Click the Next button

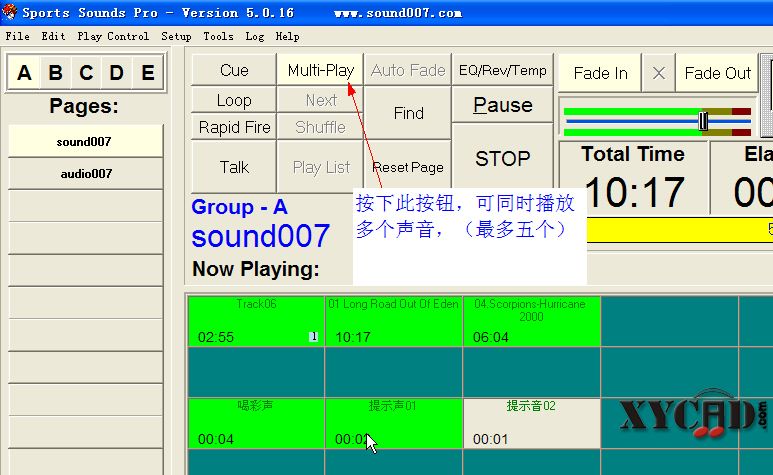pos(320,100)
